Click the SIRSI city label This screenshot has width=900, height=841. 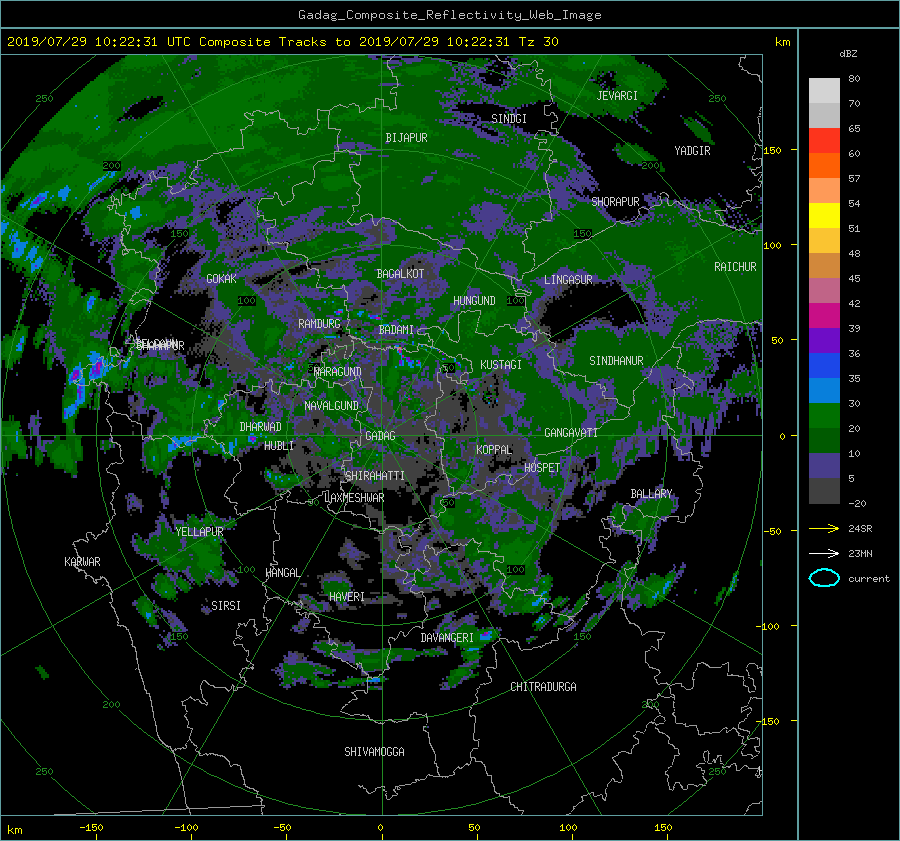click(x=226, y=606)
